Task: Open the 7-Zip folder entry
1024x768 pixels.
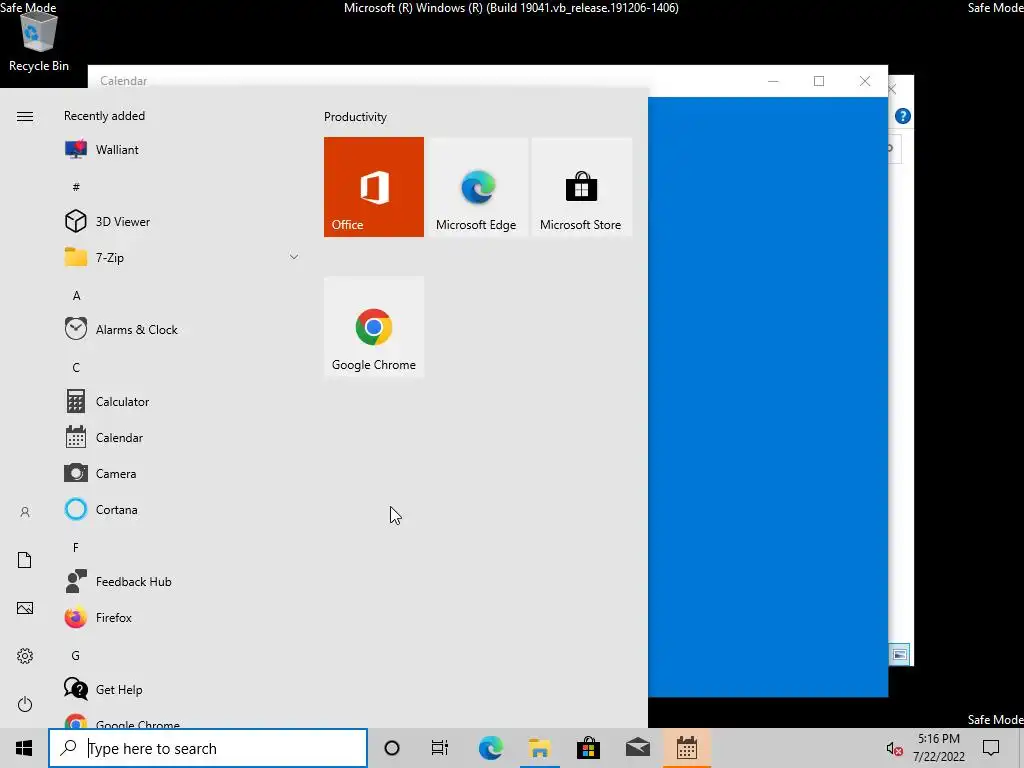Action: (182, 257)
